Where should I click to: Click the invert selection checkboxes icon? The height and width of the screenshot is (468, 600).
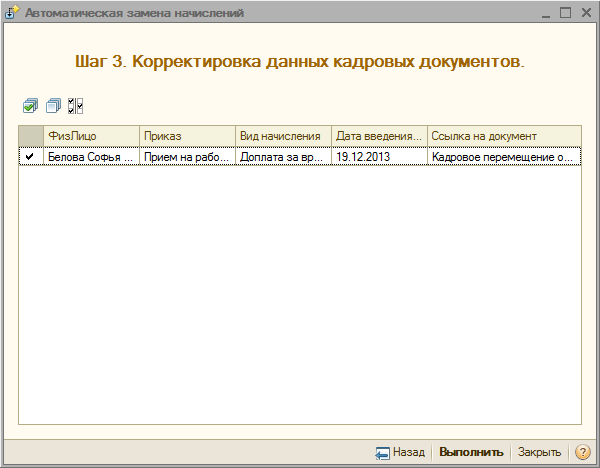[x=76, y=105]
